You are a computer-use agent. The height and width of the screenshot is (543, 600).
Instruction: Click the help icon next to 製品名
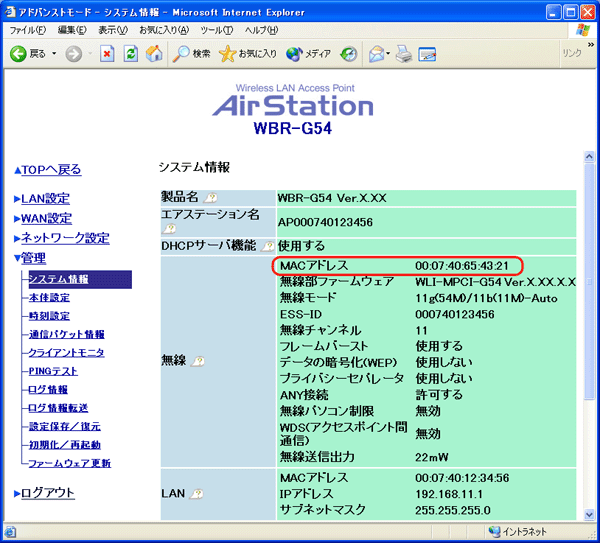point(210,198)
